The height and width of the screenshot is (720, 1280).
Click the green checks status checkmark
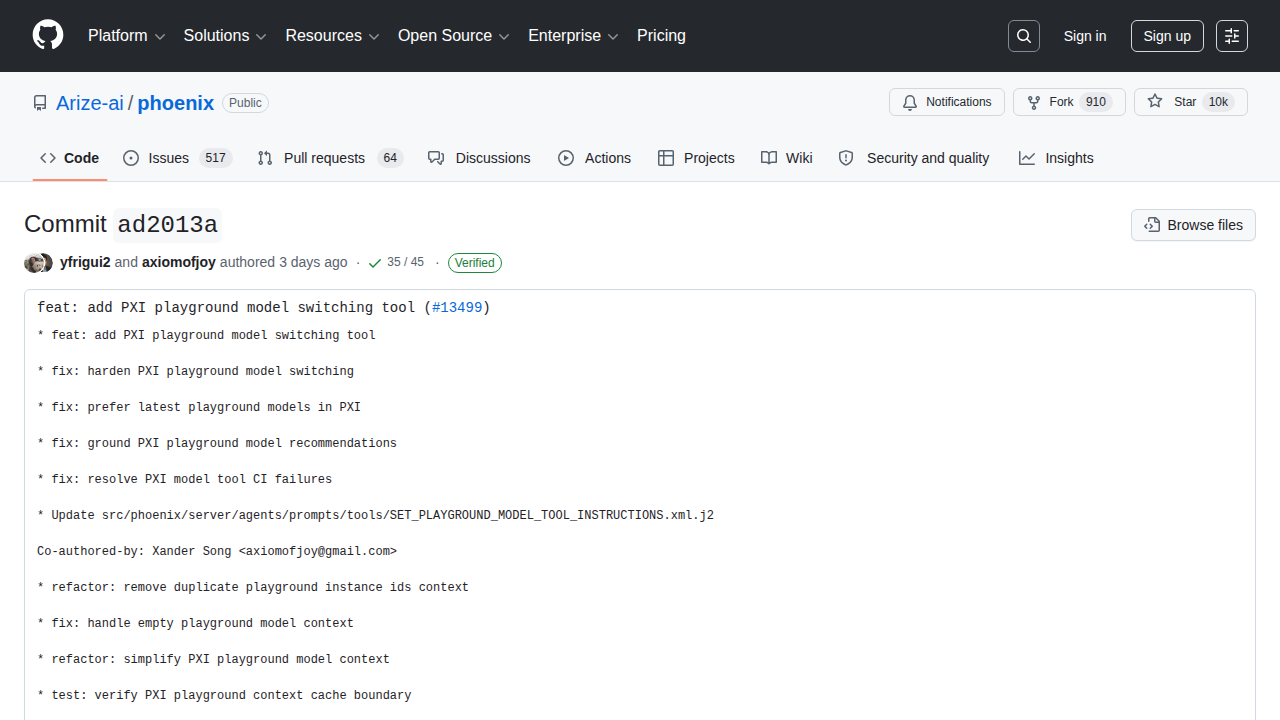pos(375,263)
